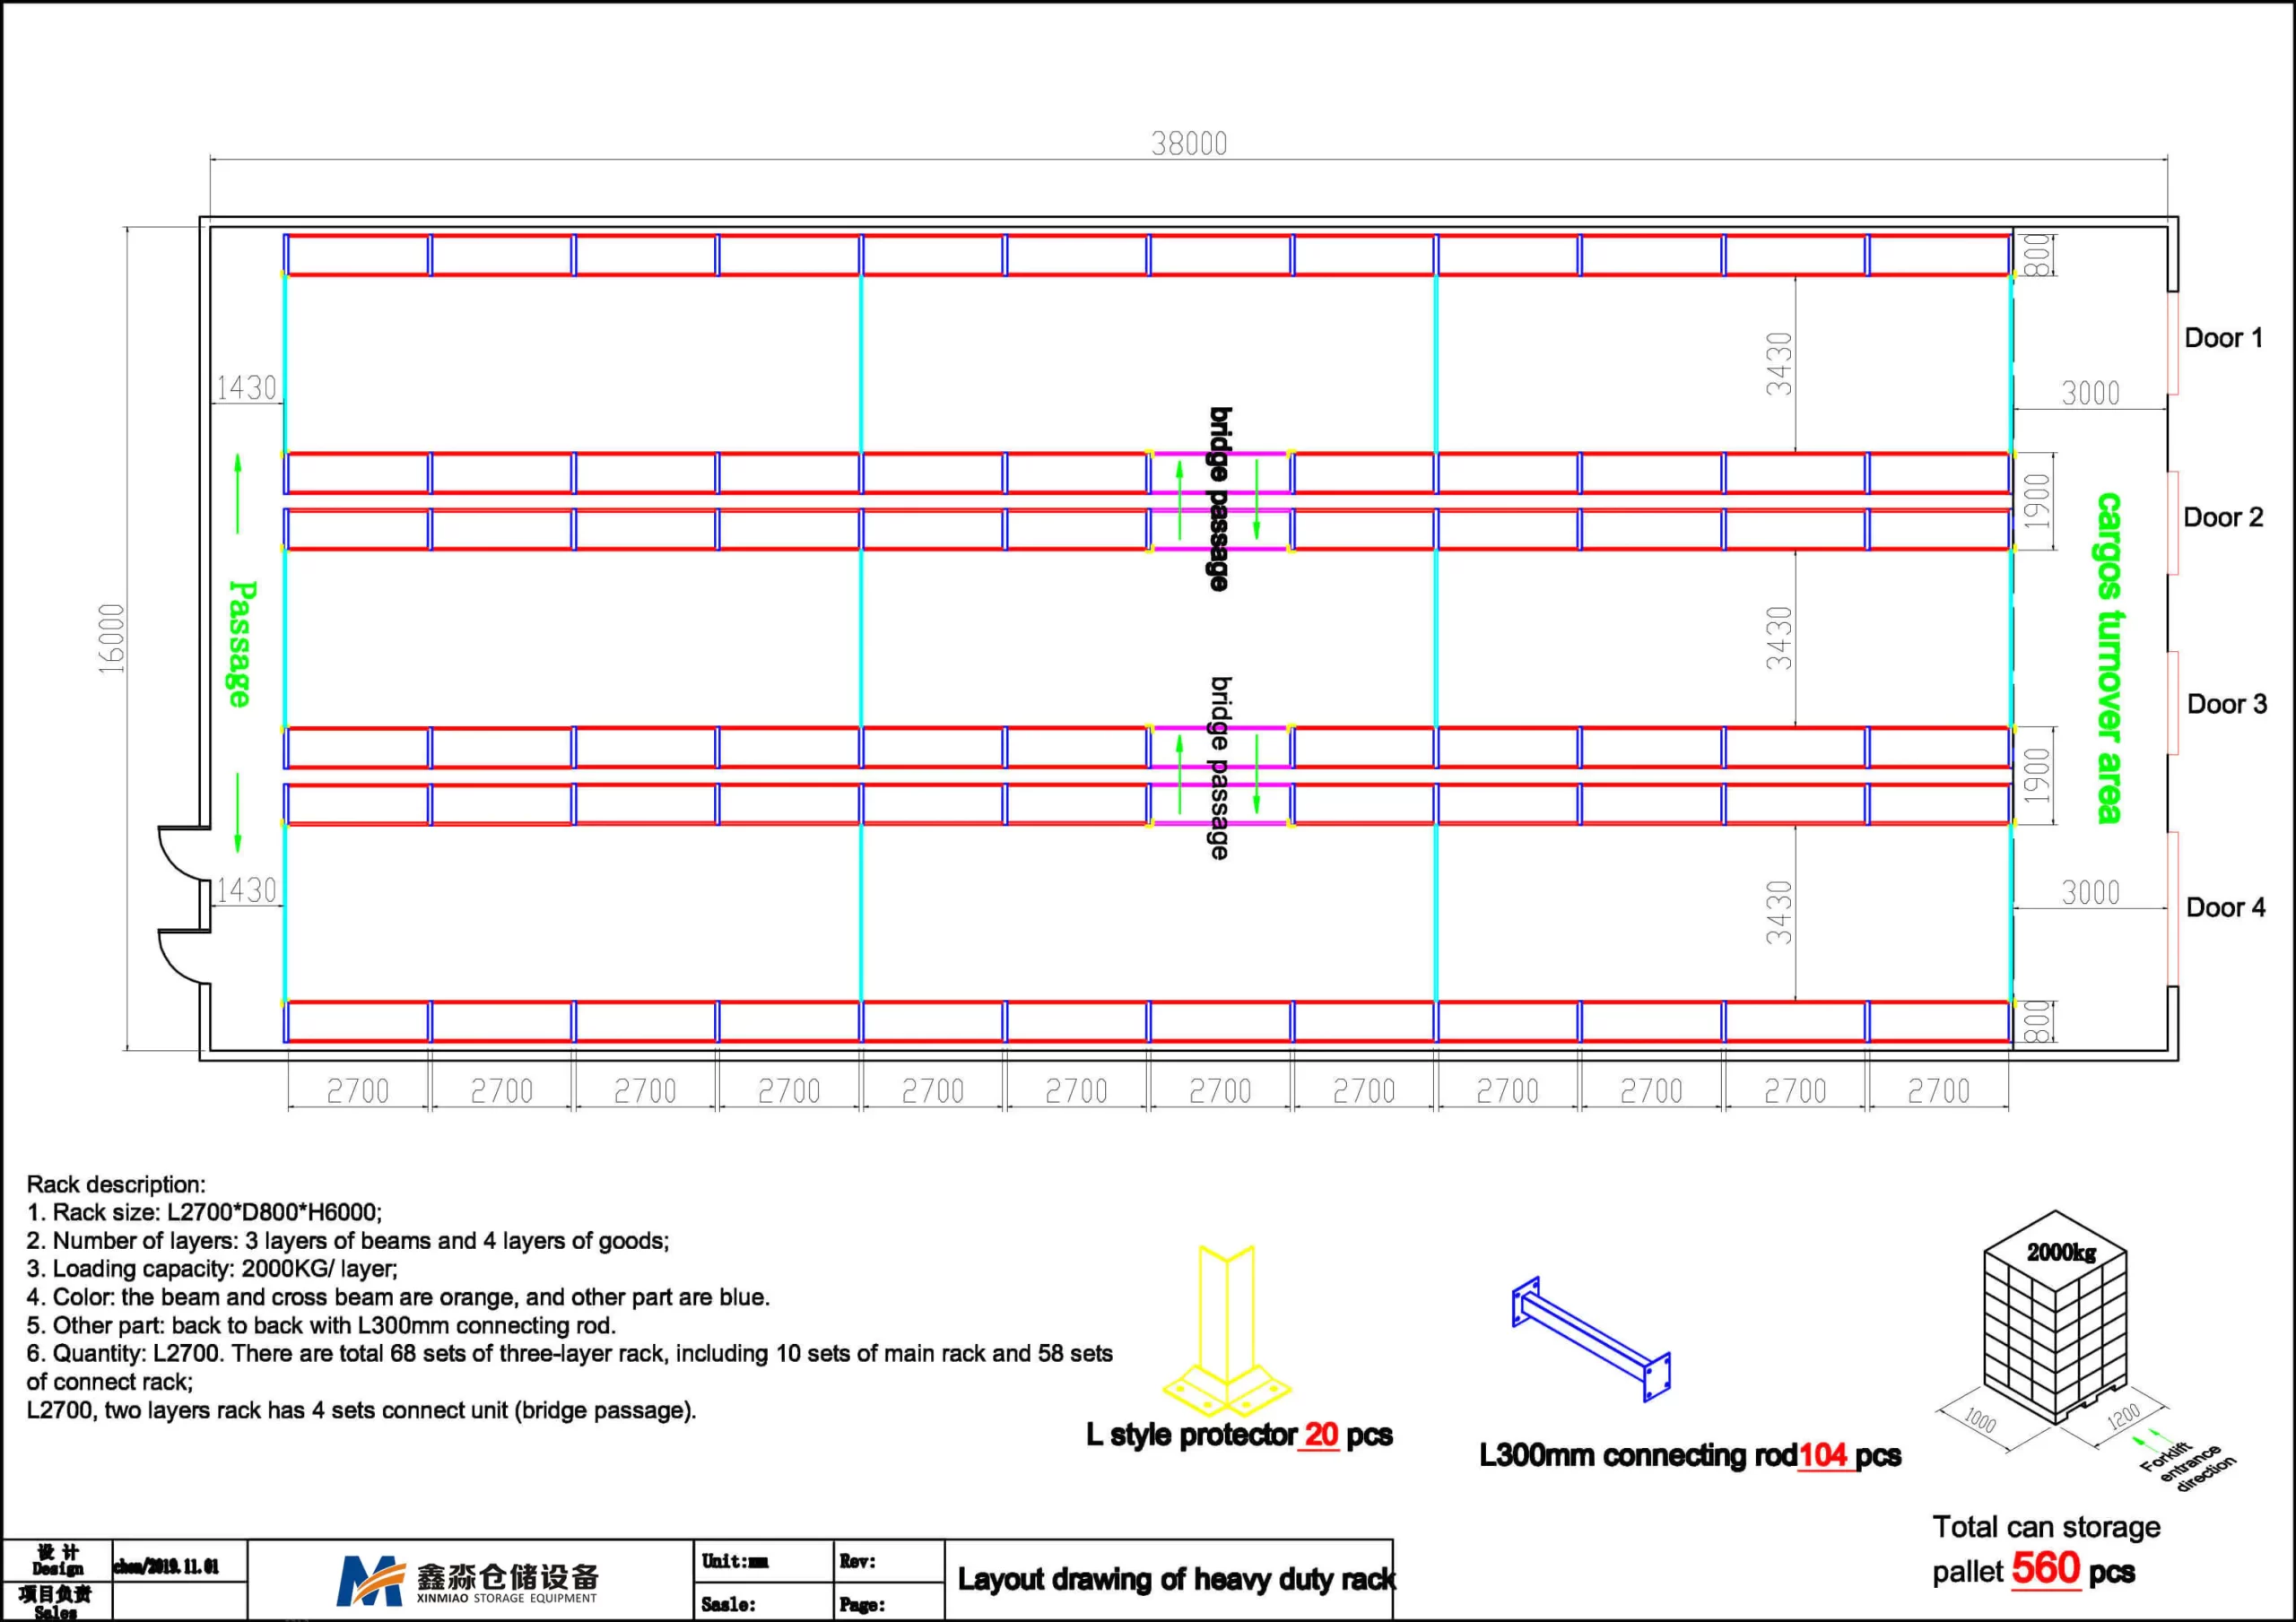The width and height of the screenshot is (2296, 1622).
Task: Click the green arrow above the Passage label
Action: point(238,494)
